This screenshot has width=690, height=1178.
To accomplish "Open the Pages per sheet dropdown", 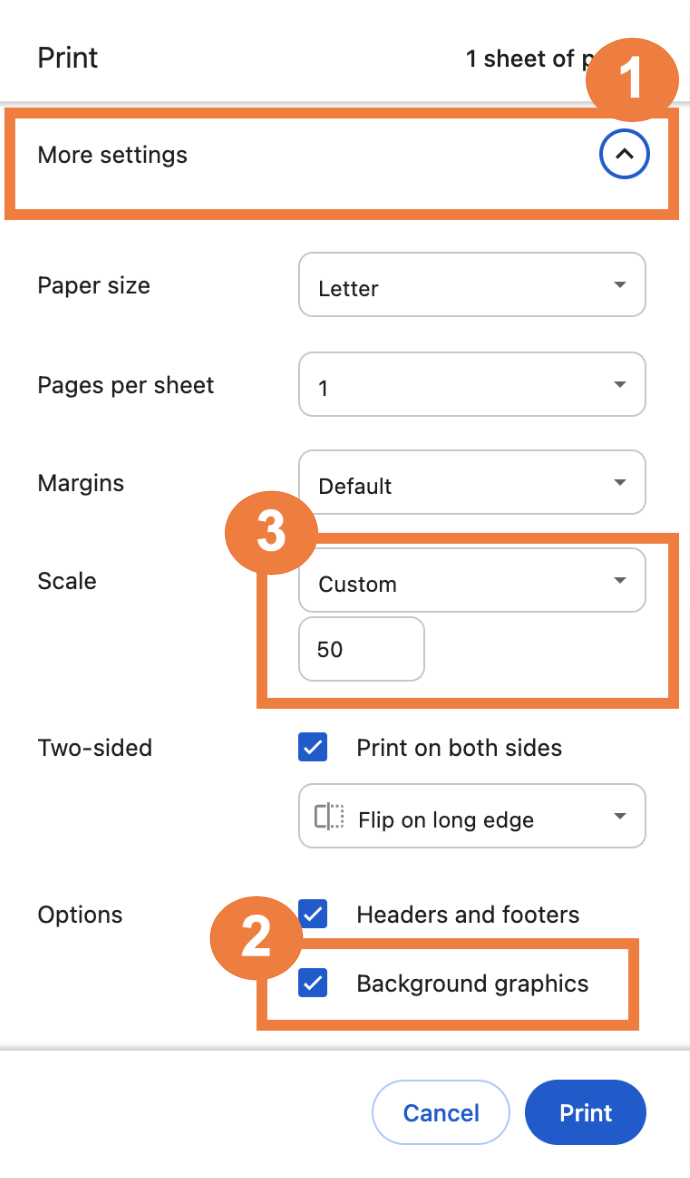I will tap(471, 385).
